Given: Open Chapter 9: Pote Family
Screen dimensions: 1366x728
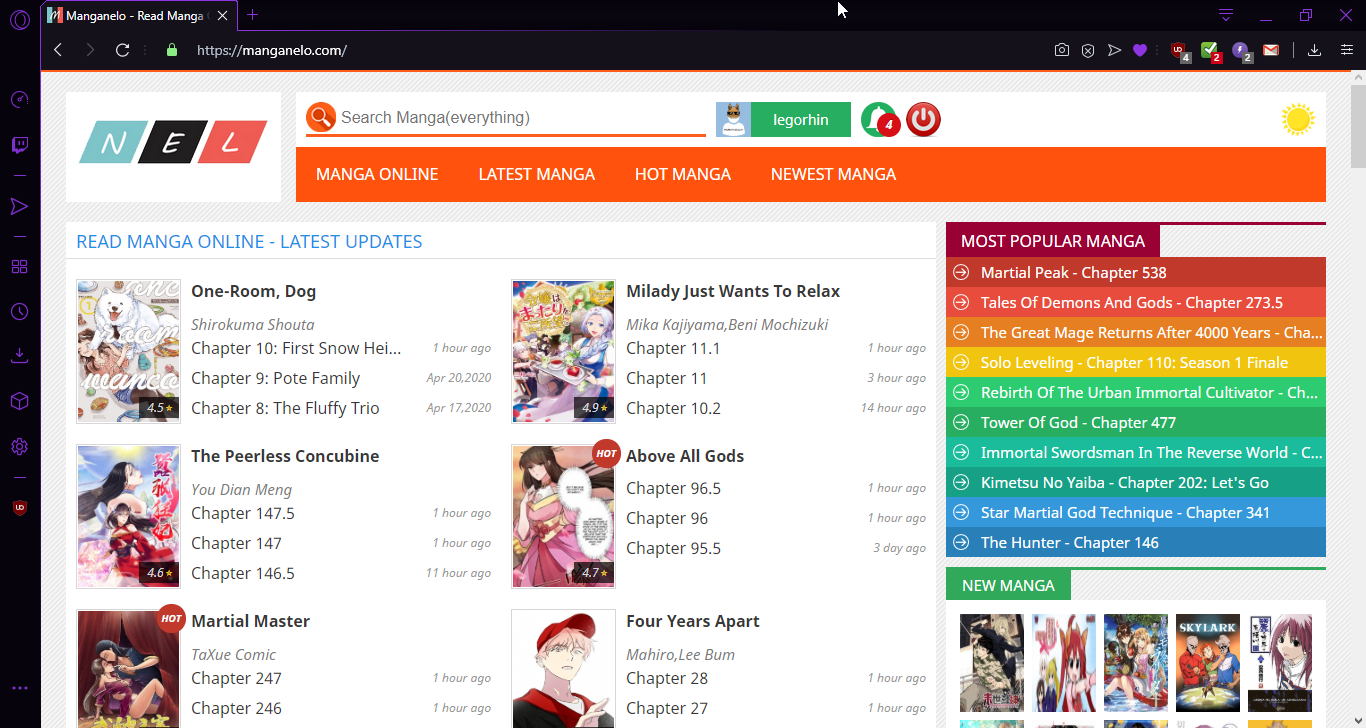Looking at the screenshot, I should 275,378.
